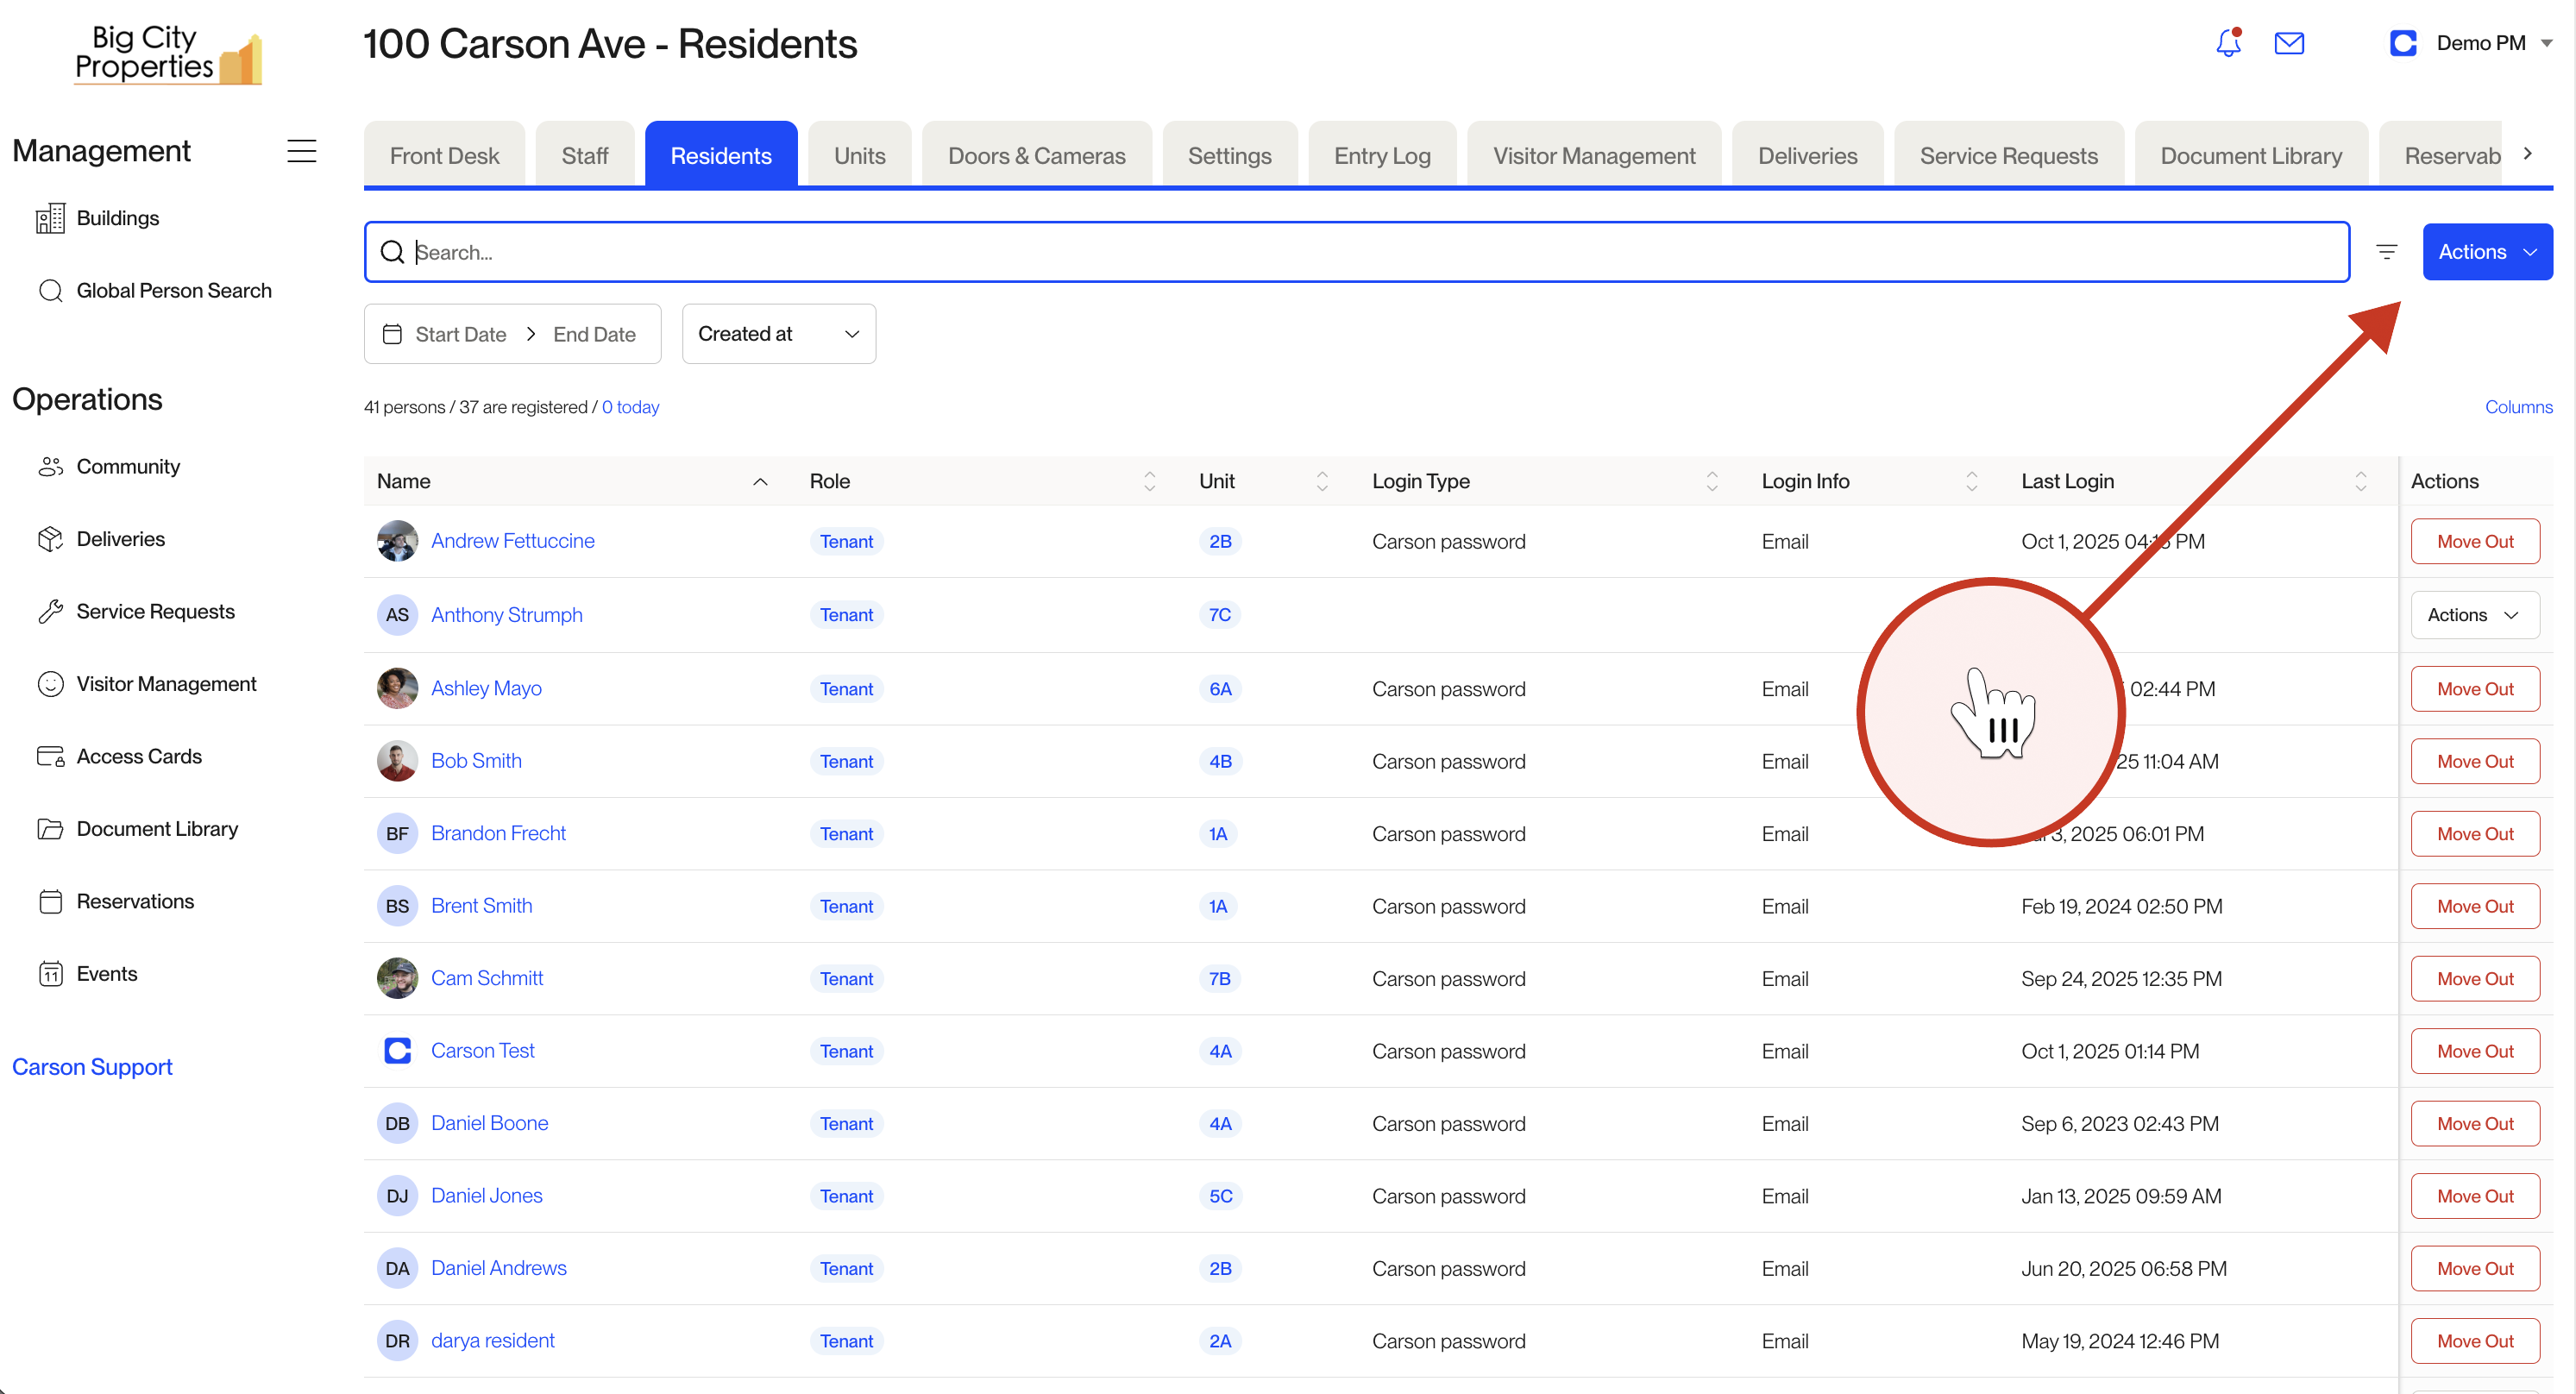Open Anthony Strumph's Actions dropdown

pos(2474,615)
